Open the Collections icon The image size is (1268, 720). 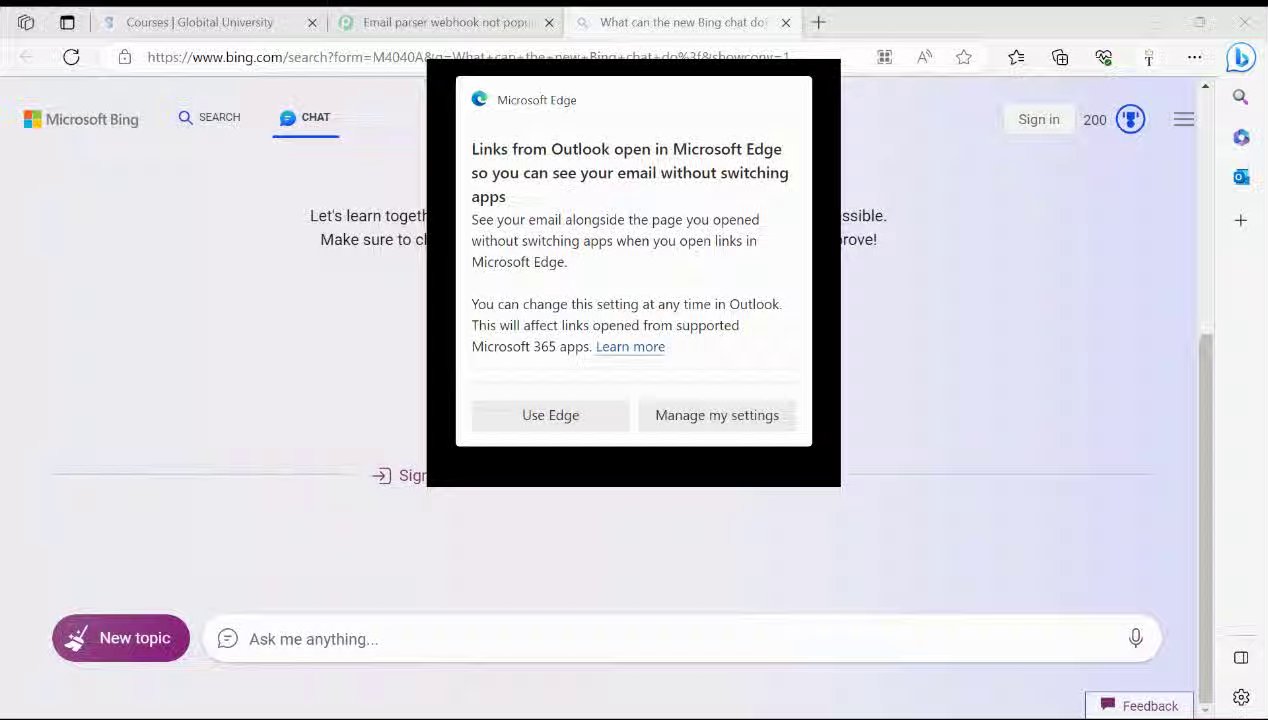coord(1060,57)
